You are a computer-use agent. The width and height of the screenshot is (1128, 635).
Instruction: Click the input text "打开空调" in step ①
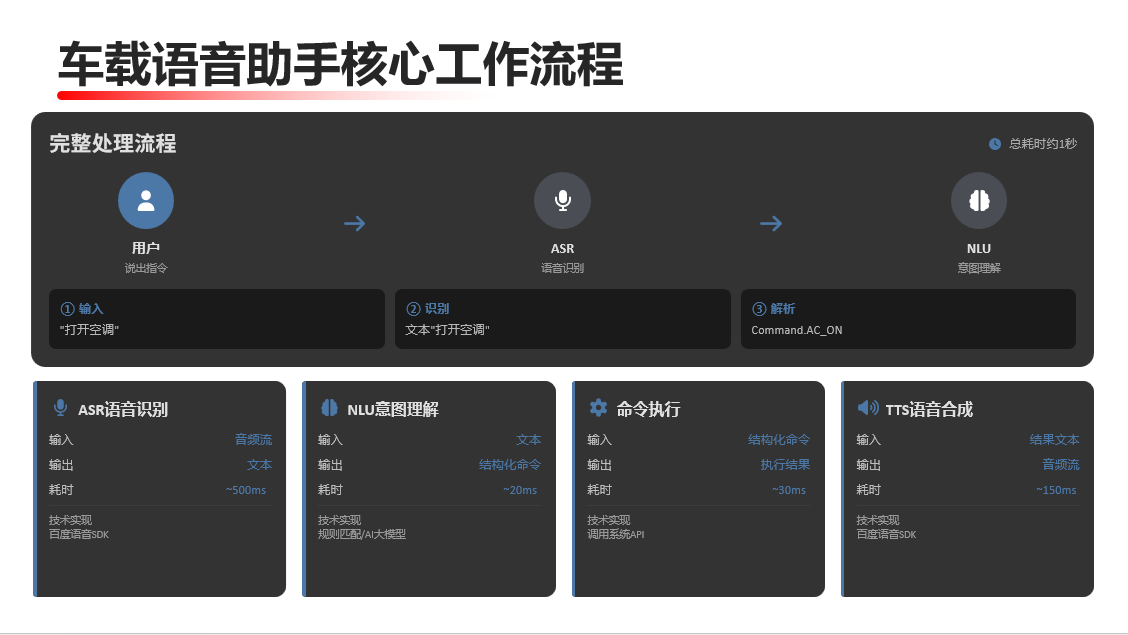coord(89,329)
